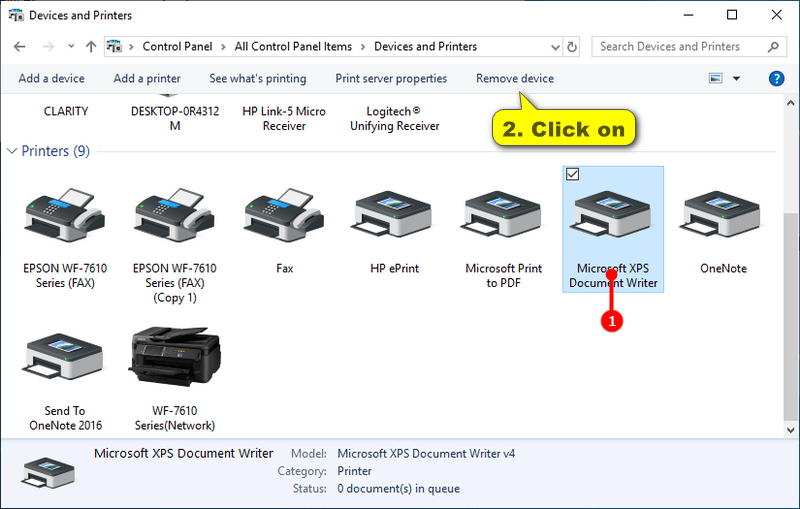The width and height of the screenshot is (800, 509).
Task: Refresh the Devices and Printers view
Action: click(572, 47)
